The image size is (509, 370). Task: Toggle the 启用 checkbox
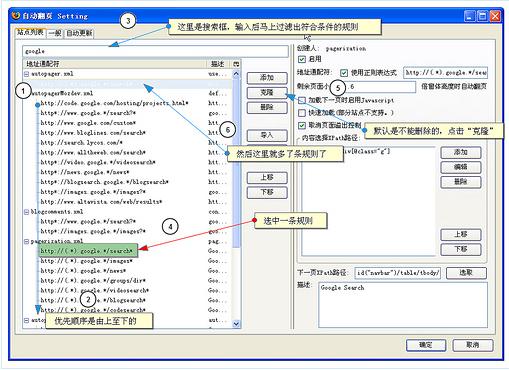302,59
